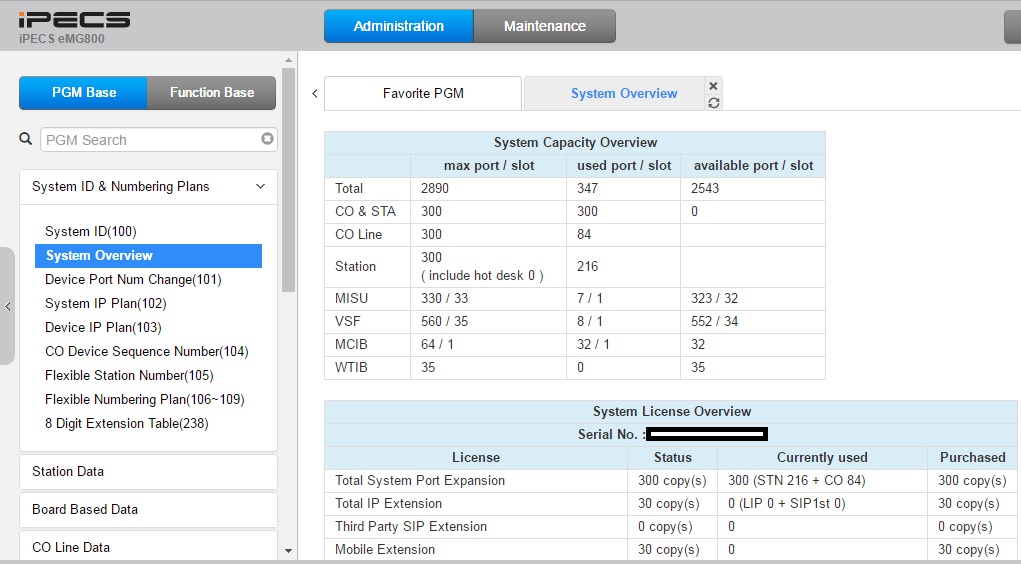
Task: Open Device IP Plan(103)
Action: click(x=103, y=327)
